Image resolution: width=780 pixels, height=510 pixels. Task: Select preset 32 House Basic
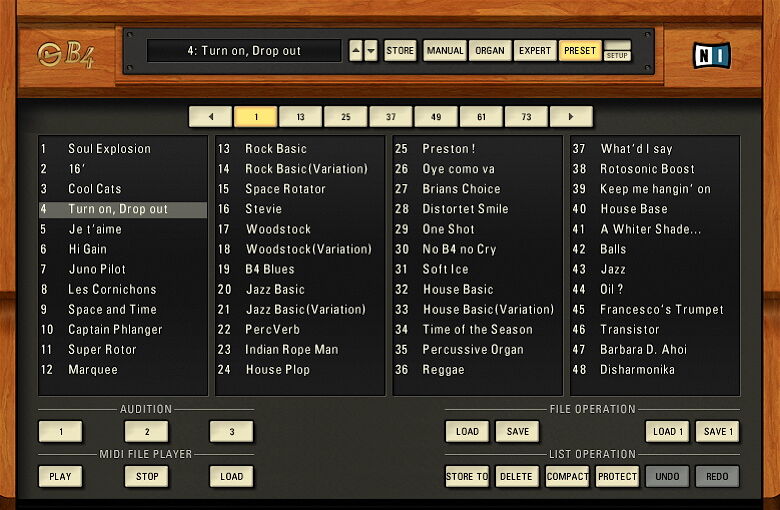478,290
